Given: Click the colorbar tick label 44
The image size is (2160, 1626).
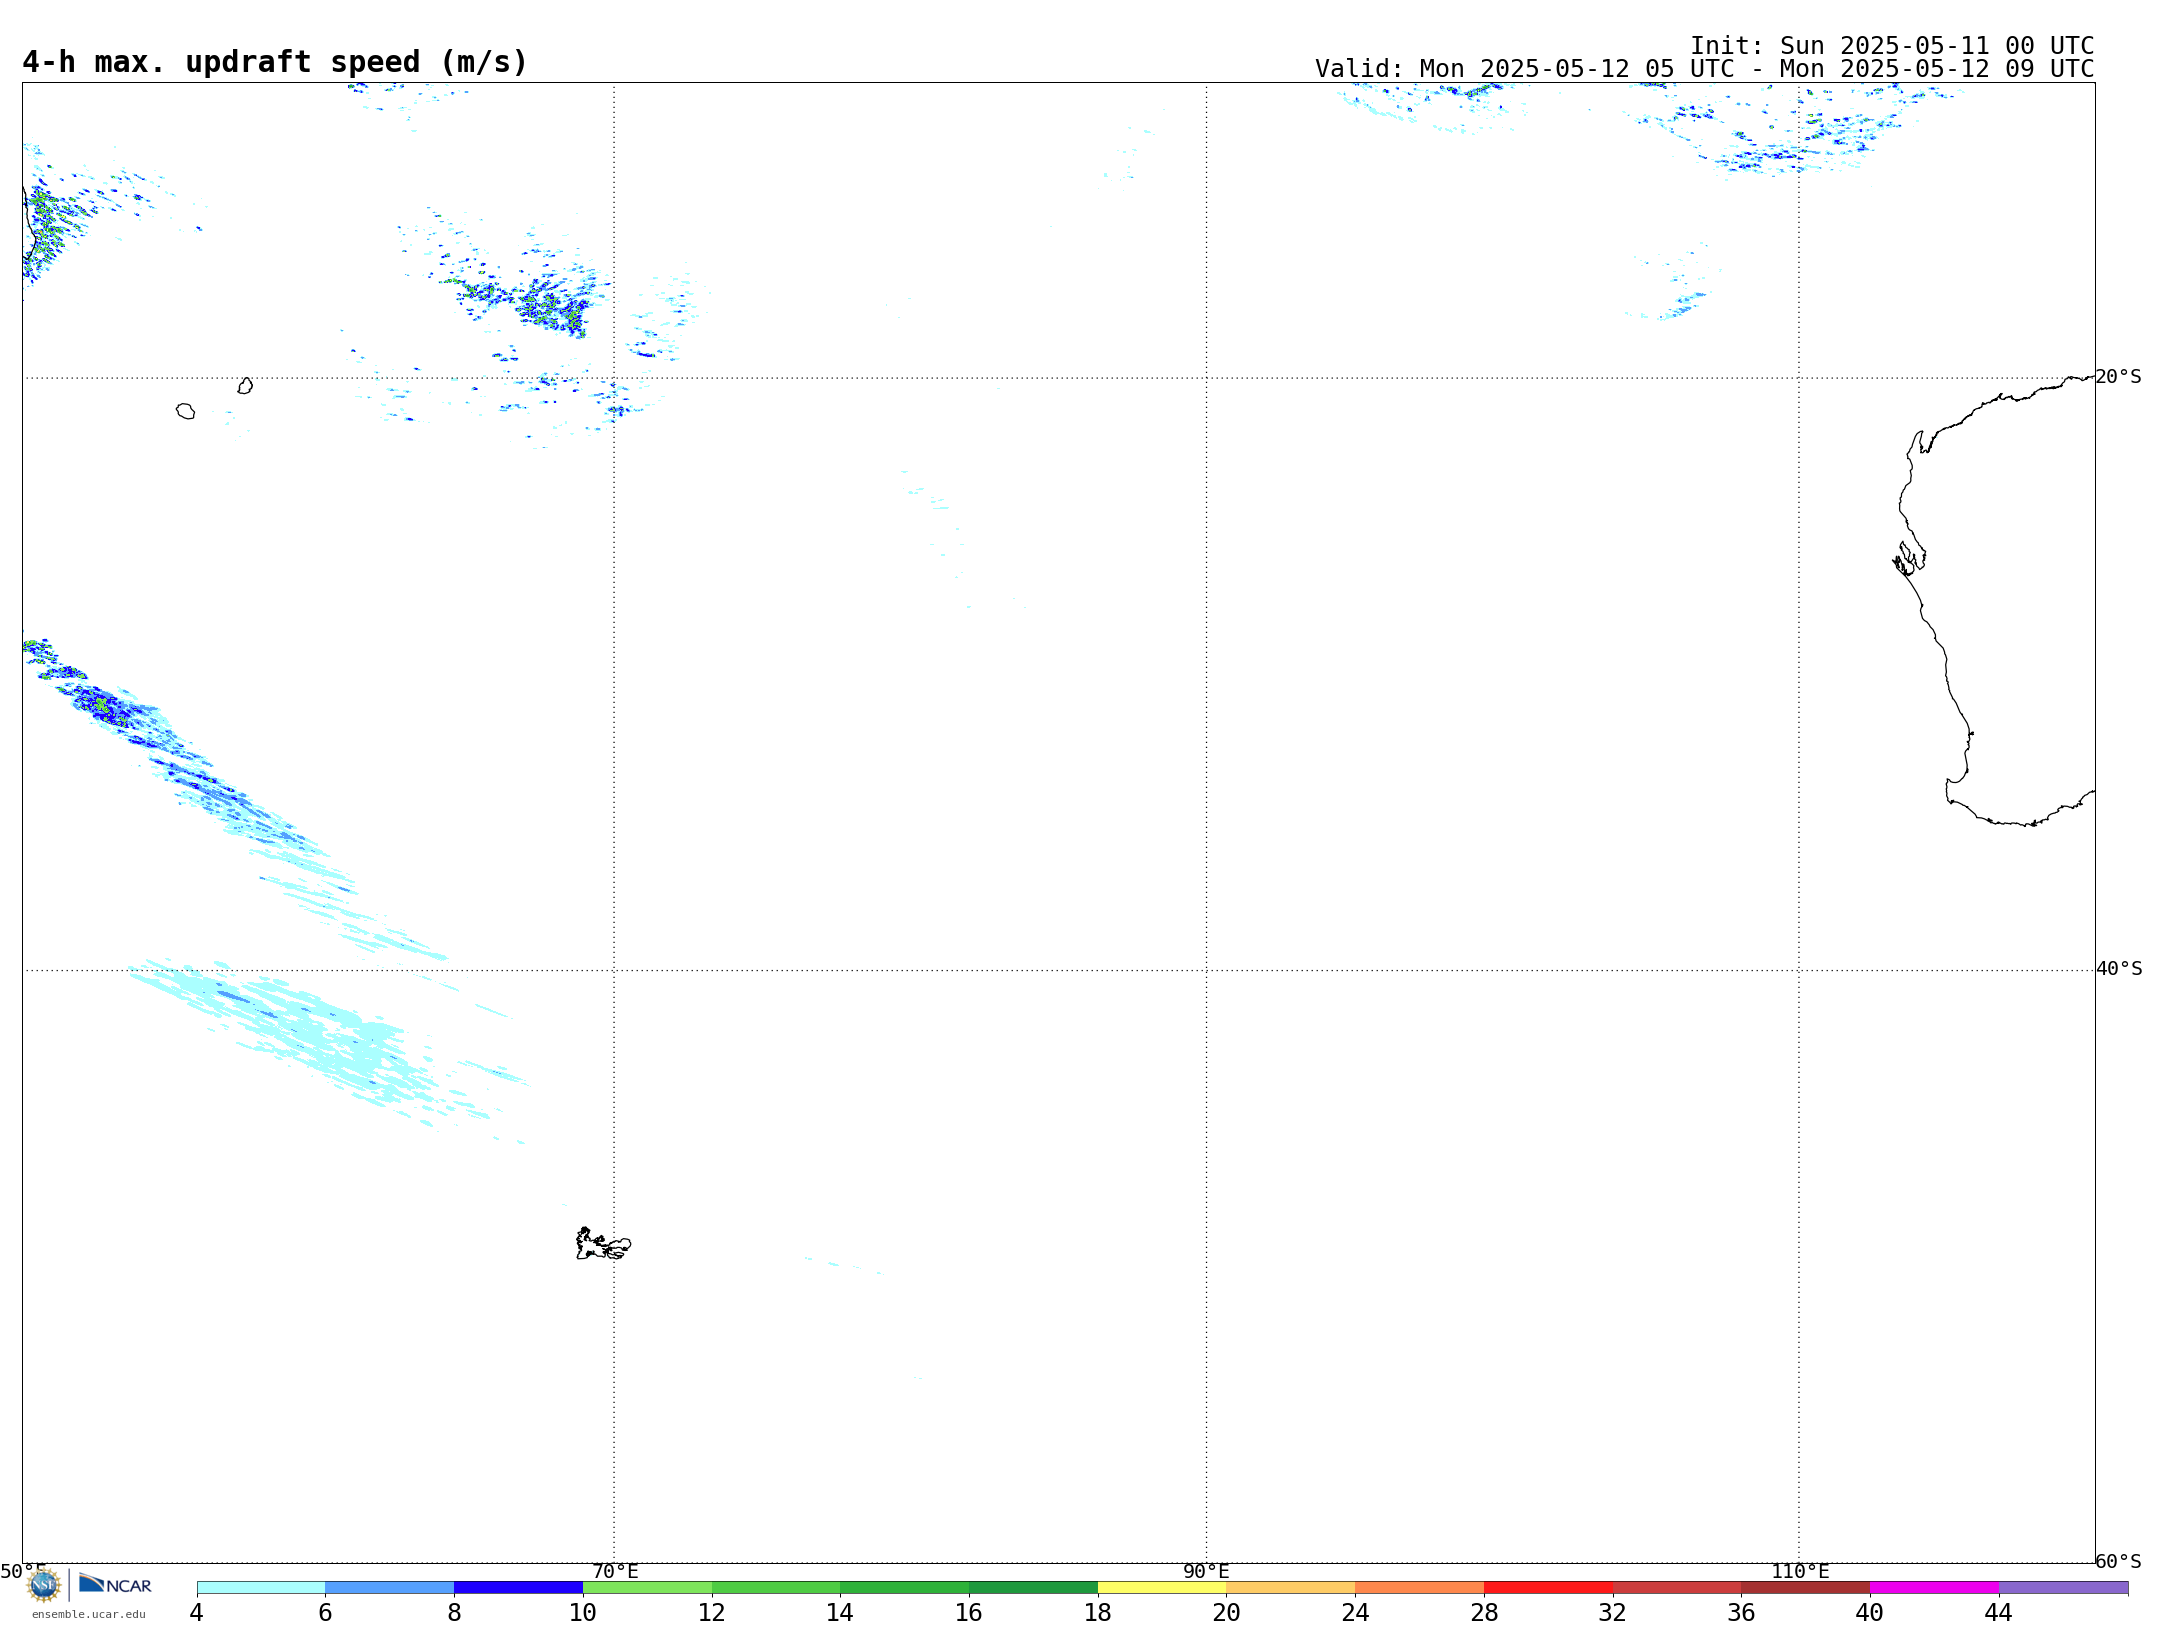Looking at the screenshot, I should pos(1999,1612).
